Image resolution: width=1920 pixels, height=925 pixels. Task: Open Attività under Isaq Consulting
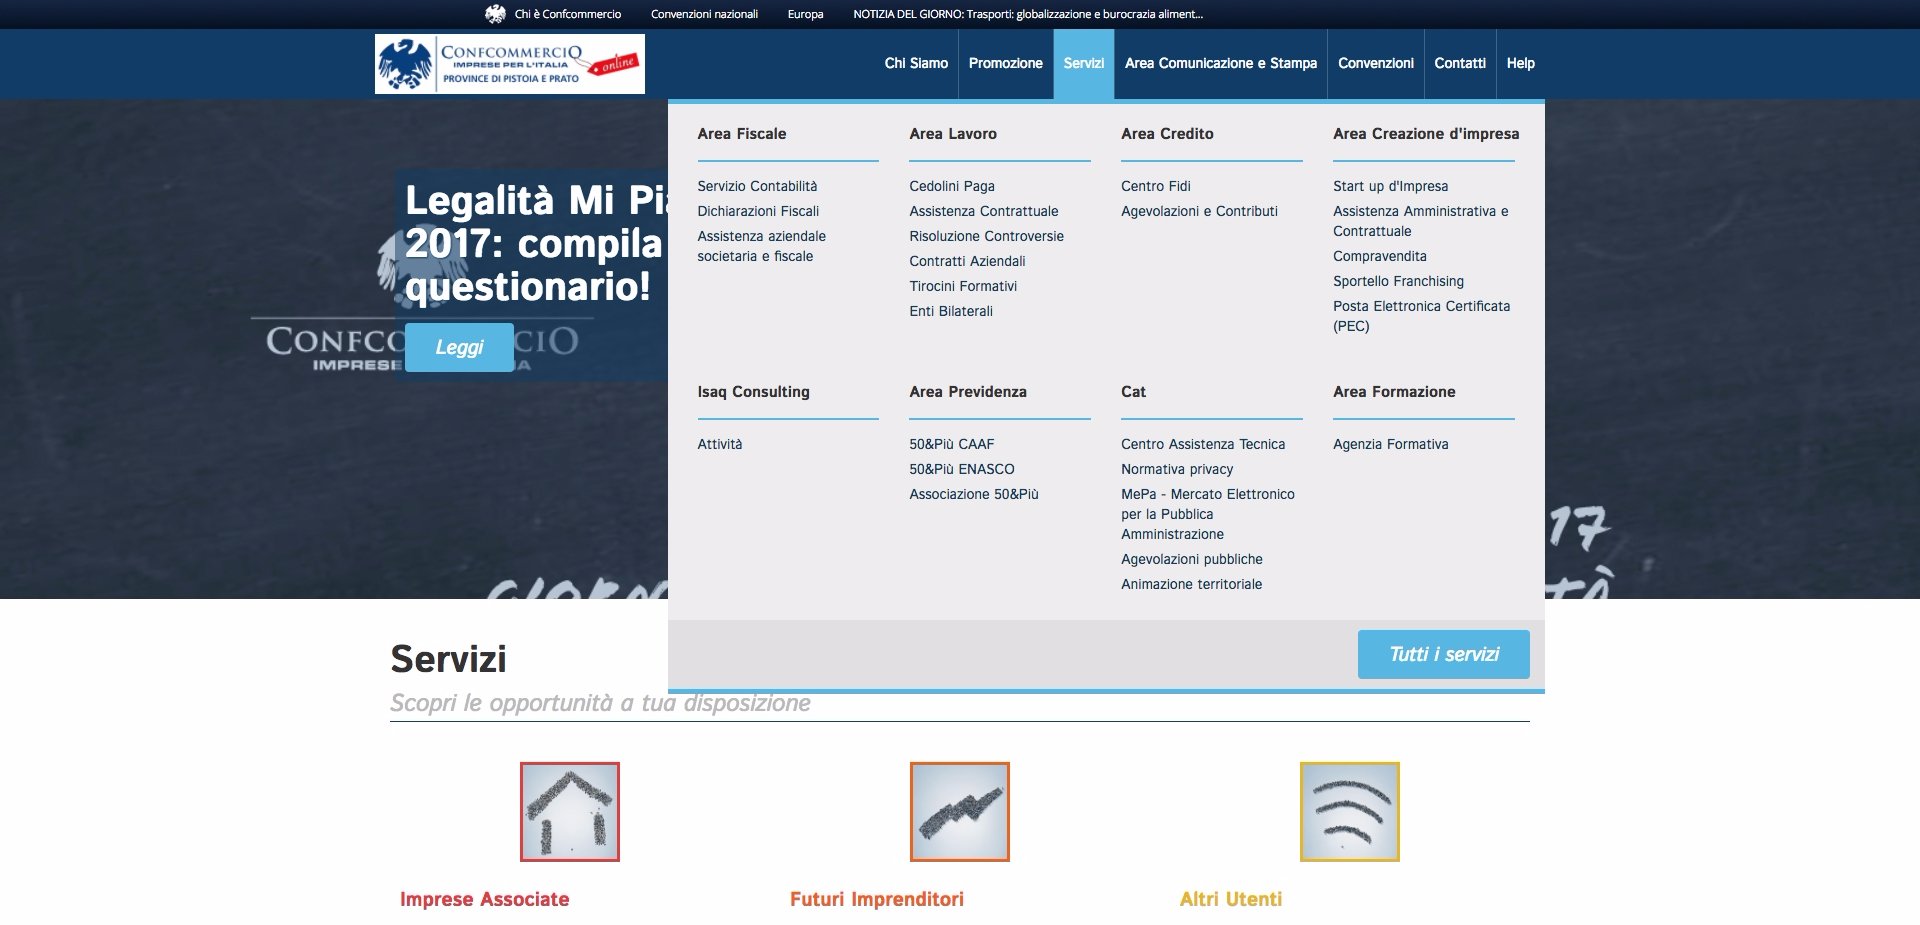pos(720,444)
